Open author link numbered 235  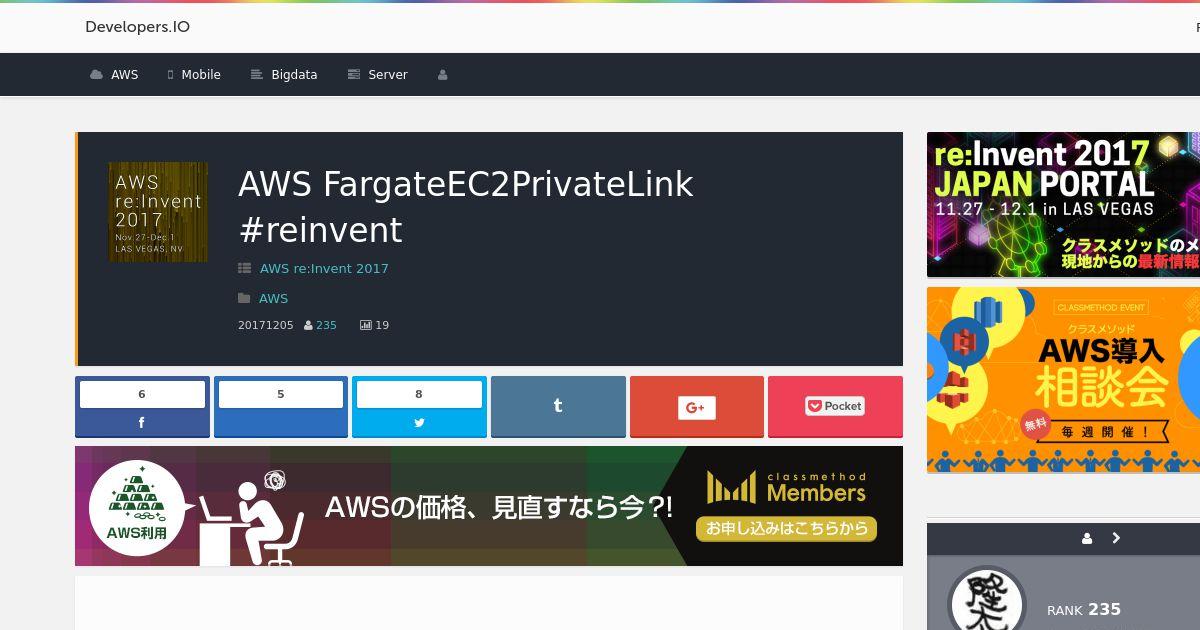coord(326,325)
